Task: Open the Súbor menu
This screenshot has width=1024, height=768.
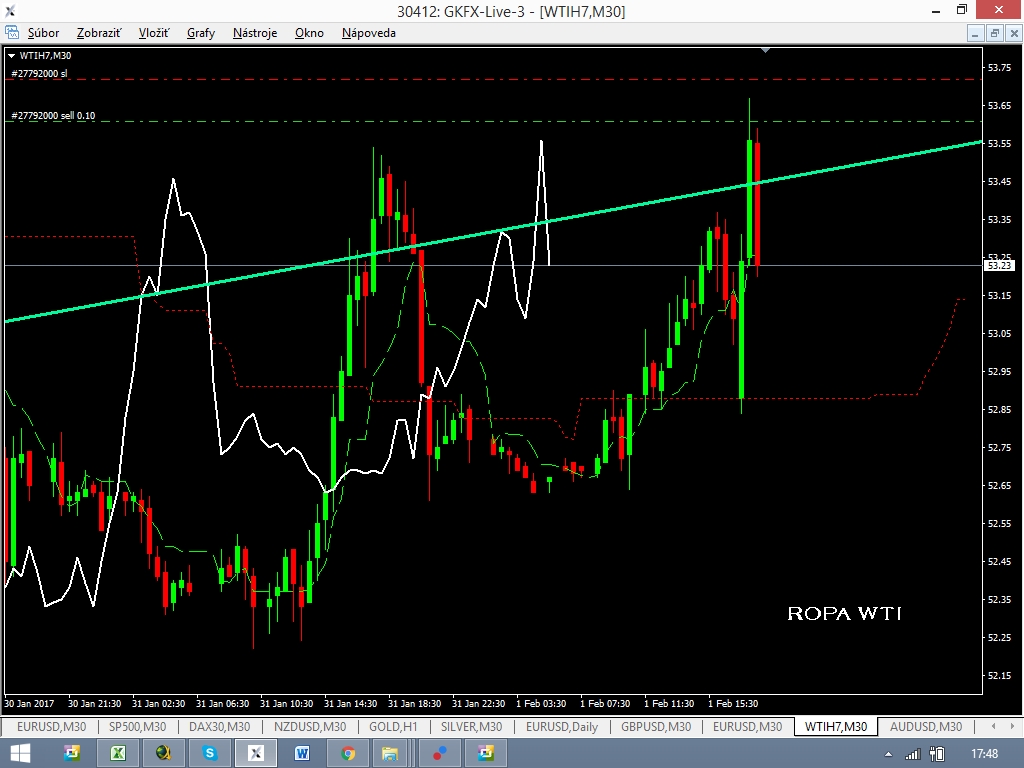Action: pyautogui.click(x=43, y=33)
